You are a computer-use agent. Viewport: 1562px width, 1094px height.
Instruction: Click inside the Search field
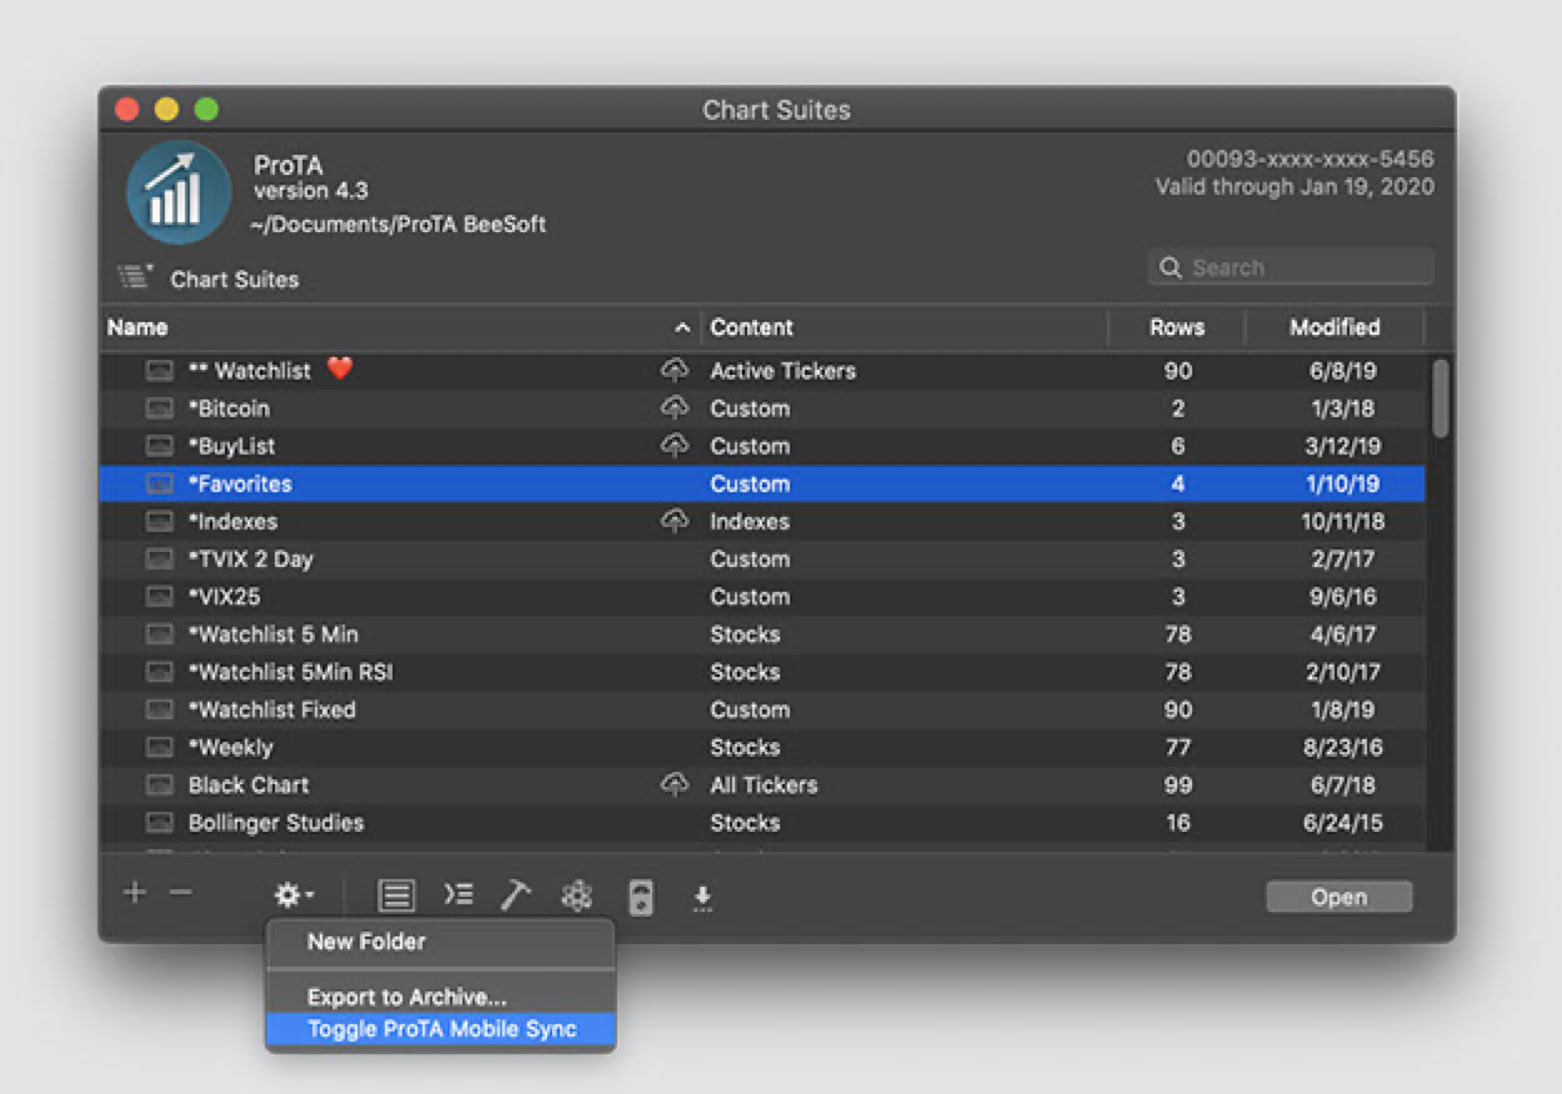point(1290,267)
